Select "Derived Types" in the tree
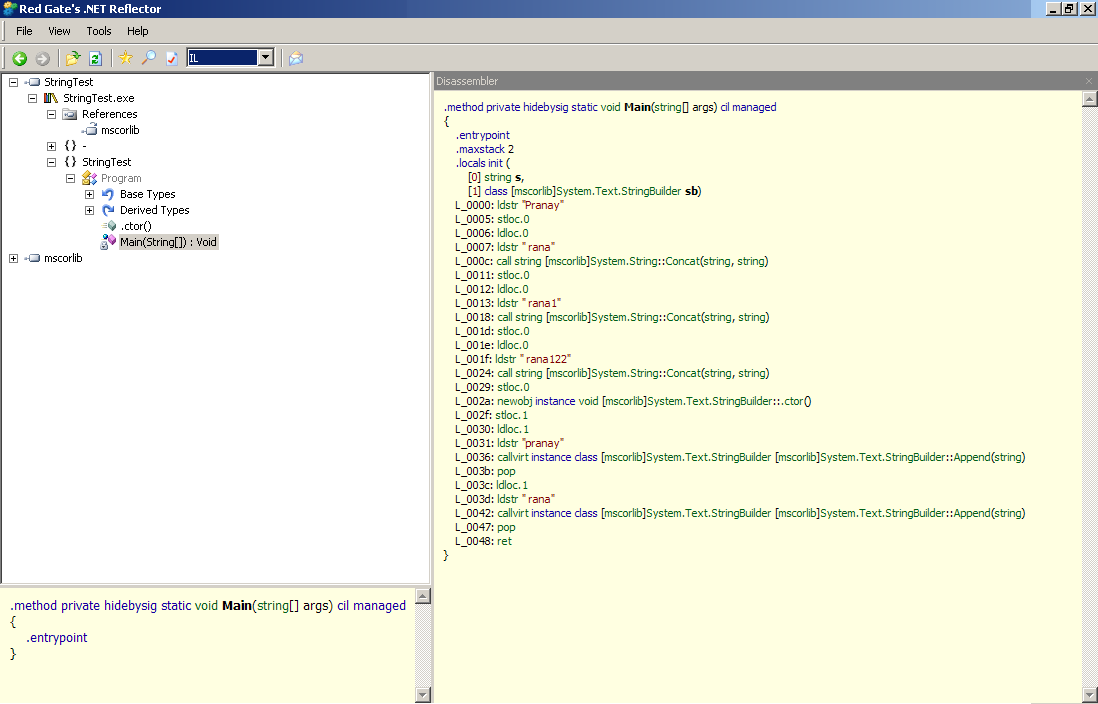 click(155, 210)
